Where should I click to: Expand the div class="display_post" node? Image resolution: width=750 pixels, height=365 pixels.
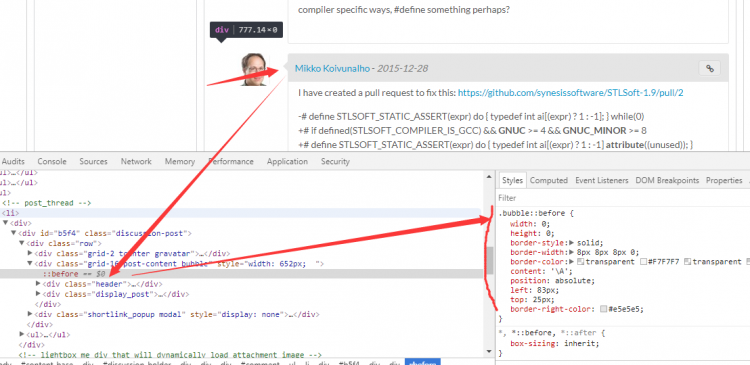click(x=38, y=294)
